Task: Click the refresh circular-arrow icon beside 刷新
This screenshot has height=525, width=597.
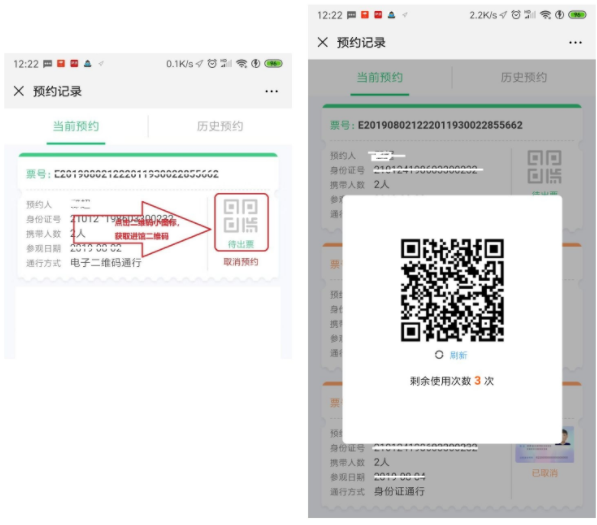Action: (439, 355)
